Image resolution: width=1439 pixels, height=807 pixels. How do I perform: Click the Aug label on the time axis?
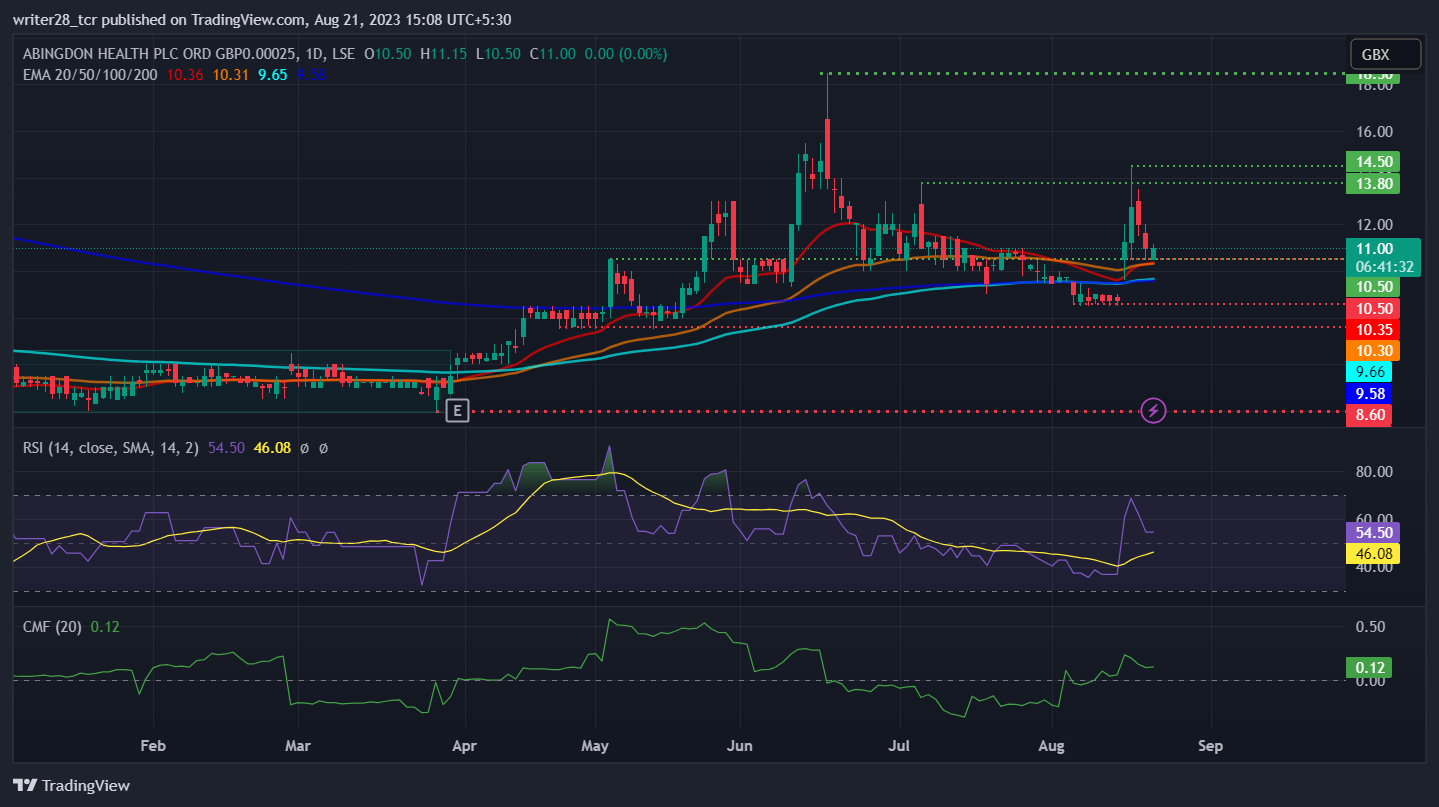coord(1051,746)
